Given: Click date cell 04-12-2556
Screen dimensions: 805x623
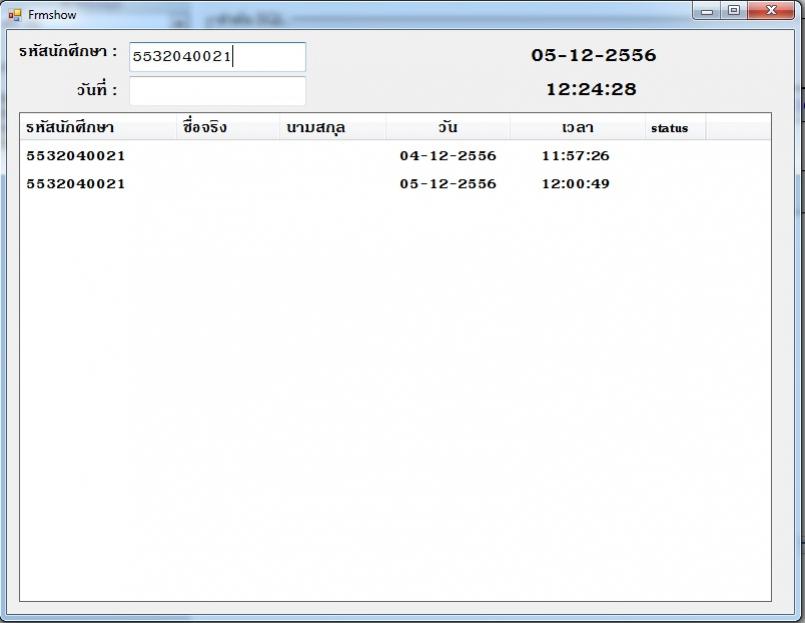Looking at the screenshot, I should pyautogui.click(x=448, y=156).
